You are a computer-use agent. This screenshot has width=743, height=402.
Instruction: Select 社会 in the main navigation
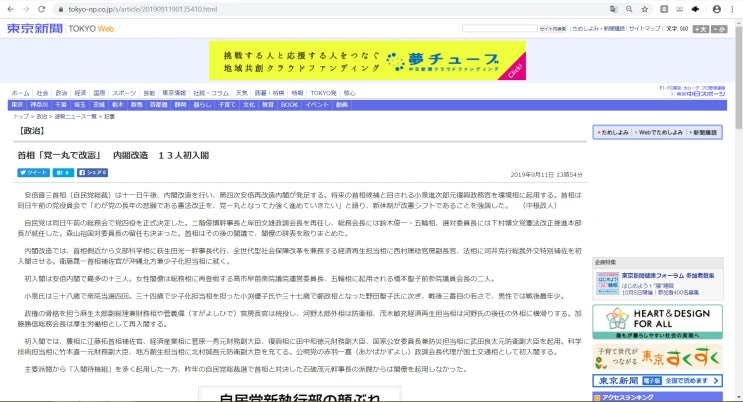[43, 93]
